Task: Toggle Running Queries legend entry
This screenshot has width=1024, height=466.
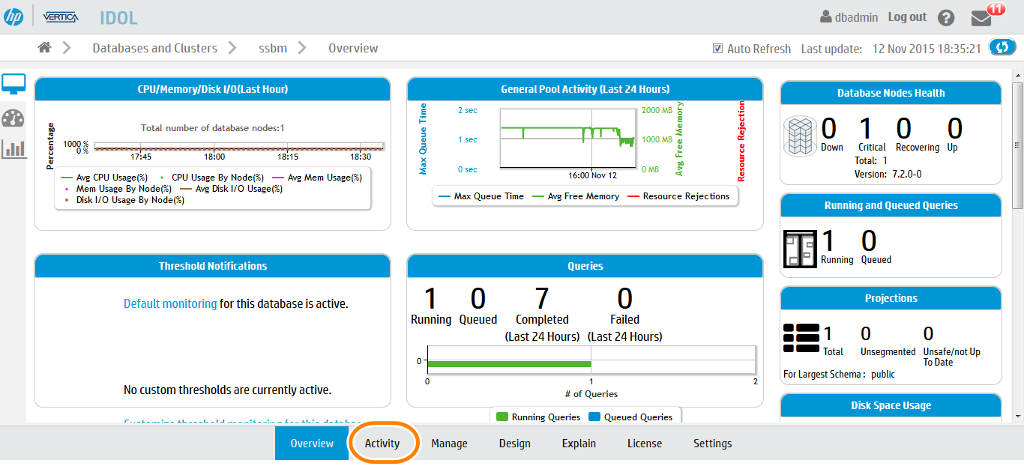Action: [x=531, y=417]
